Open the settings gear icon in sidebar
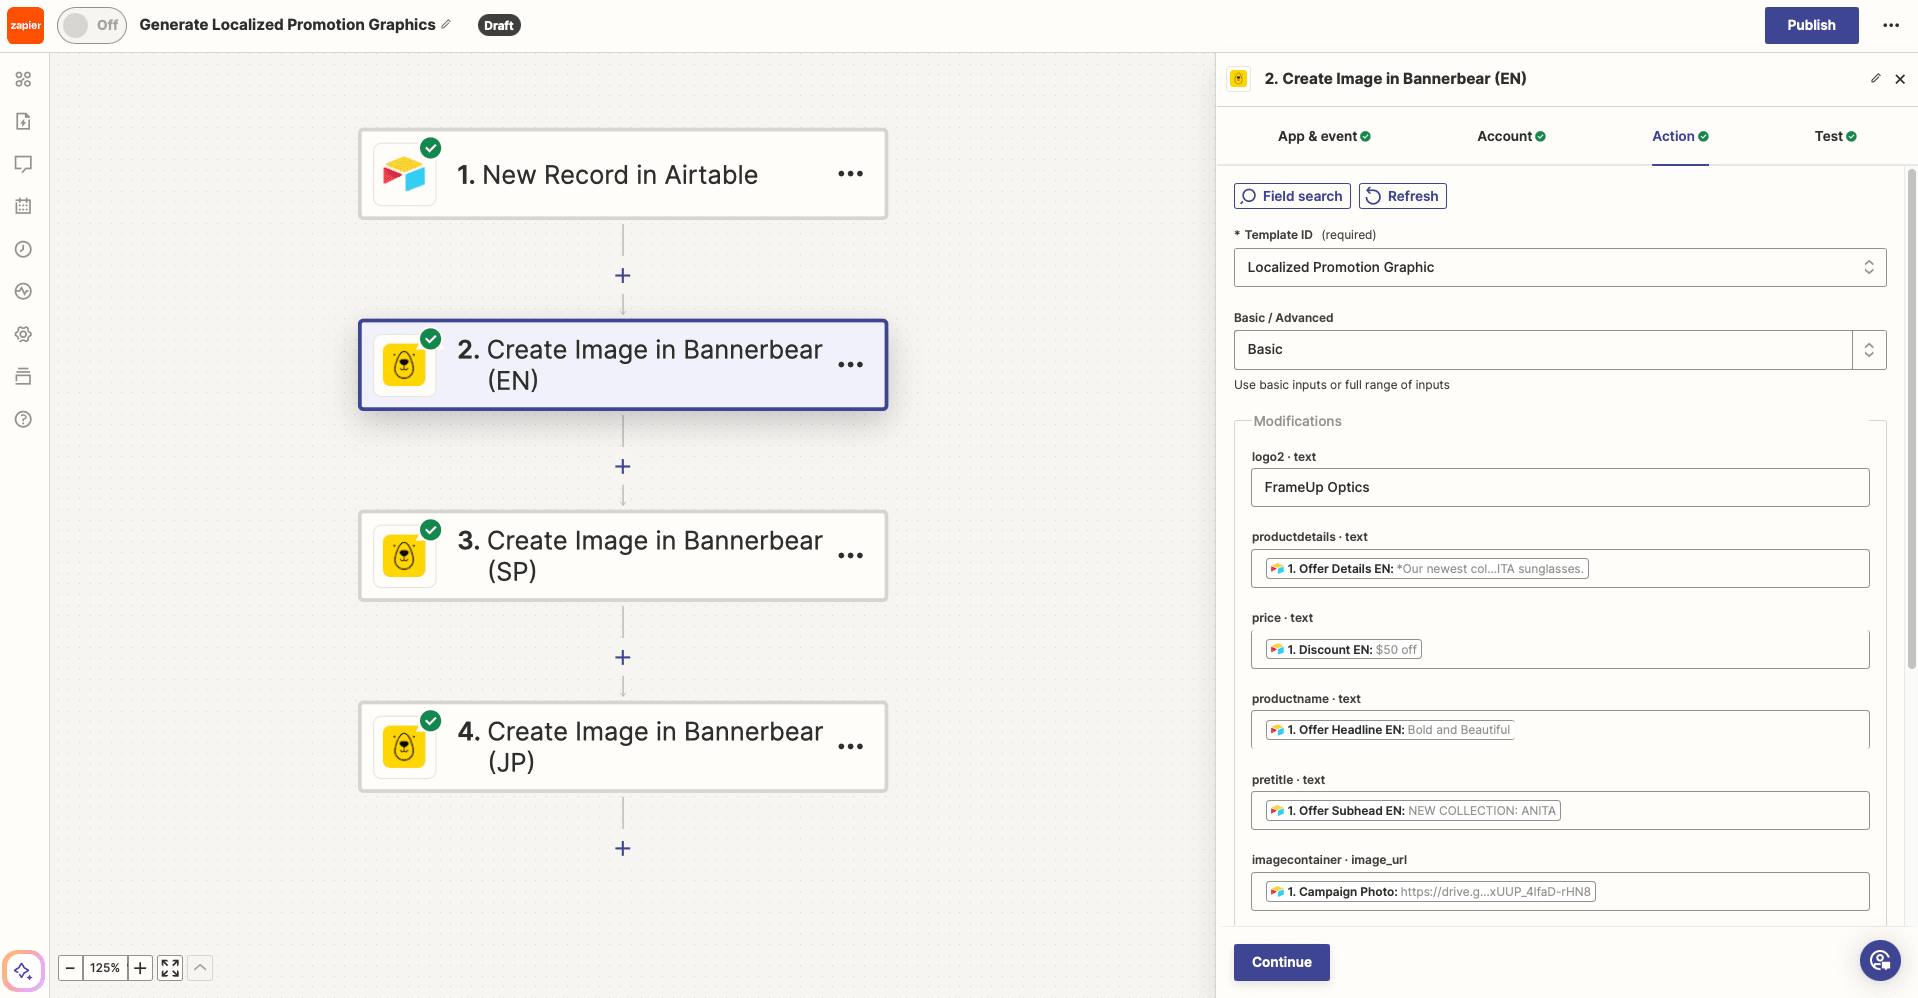 point(23,334)
